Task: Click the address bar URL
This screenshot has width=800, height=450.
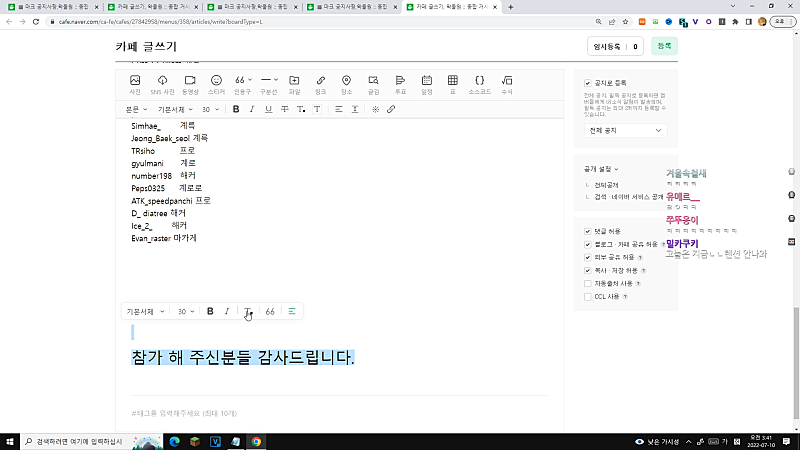Action: coord(161,22)
